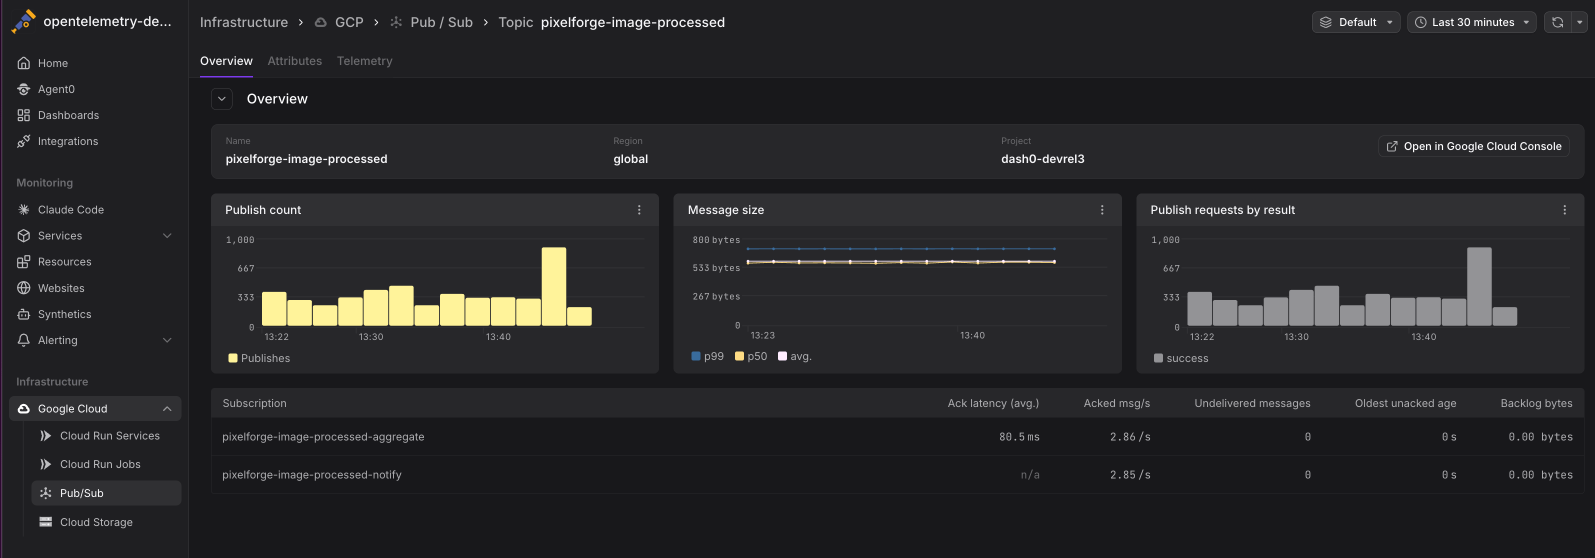Toggle the avg. legend series
The width and height of the screenshot is (1595, 558).
pyautogui.click(x=795, y=356)
